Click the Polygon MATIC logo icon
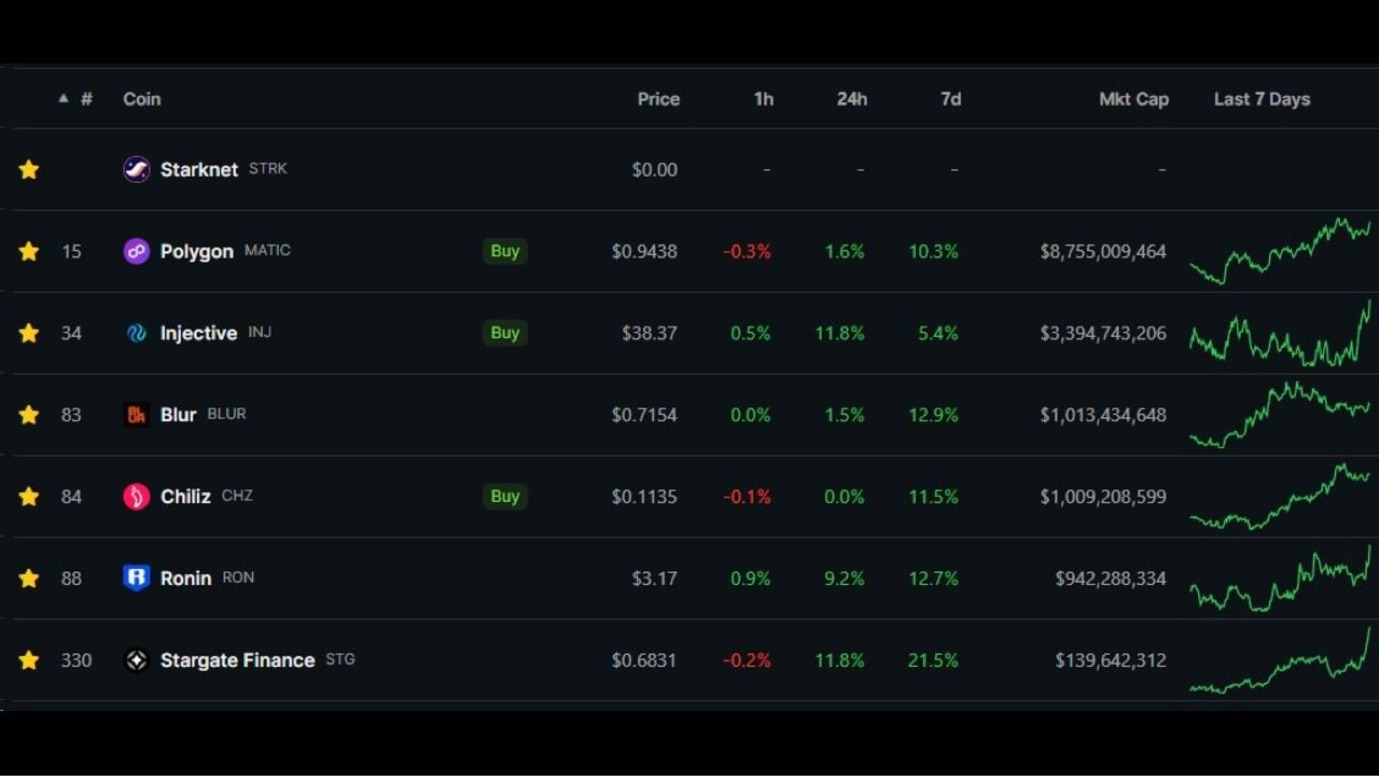This screenshot has width=1379, height=776. (136, 251)
